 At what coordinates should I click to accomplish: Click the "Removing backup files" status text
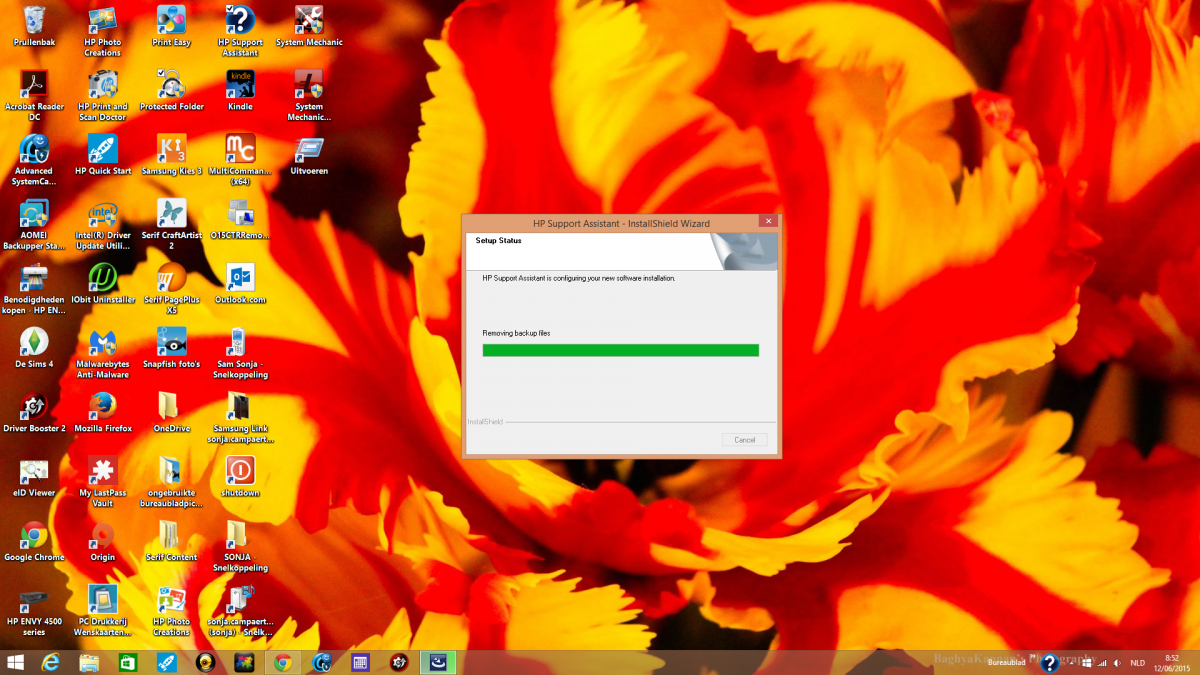pos(516,333)
